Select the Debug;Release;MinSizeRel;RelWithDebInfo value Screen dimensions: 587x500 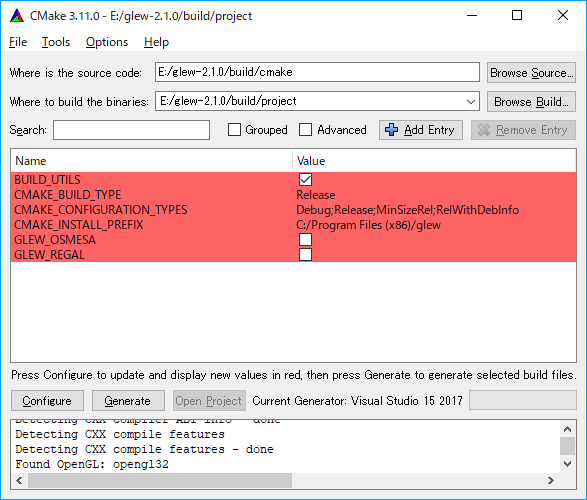coord(407,210)
